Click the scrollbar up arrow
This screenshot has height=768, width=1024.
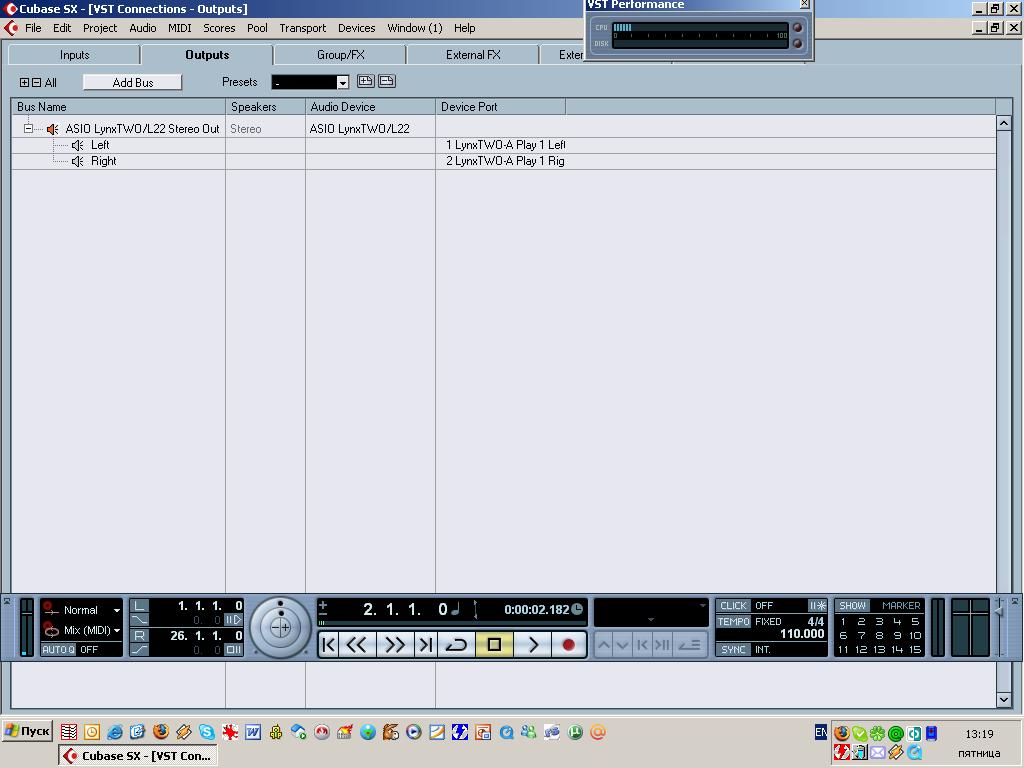1004,123
